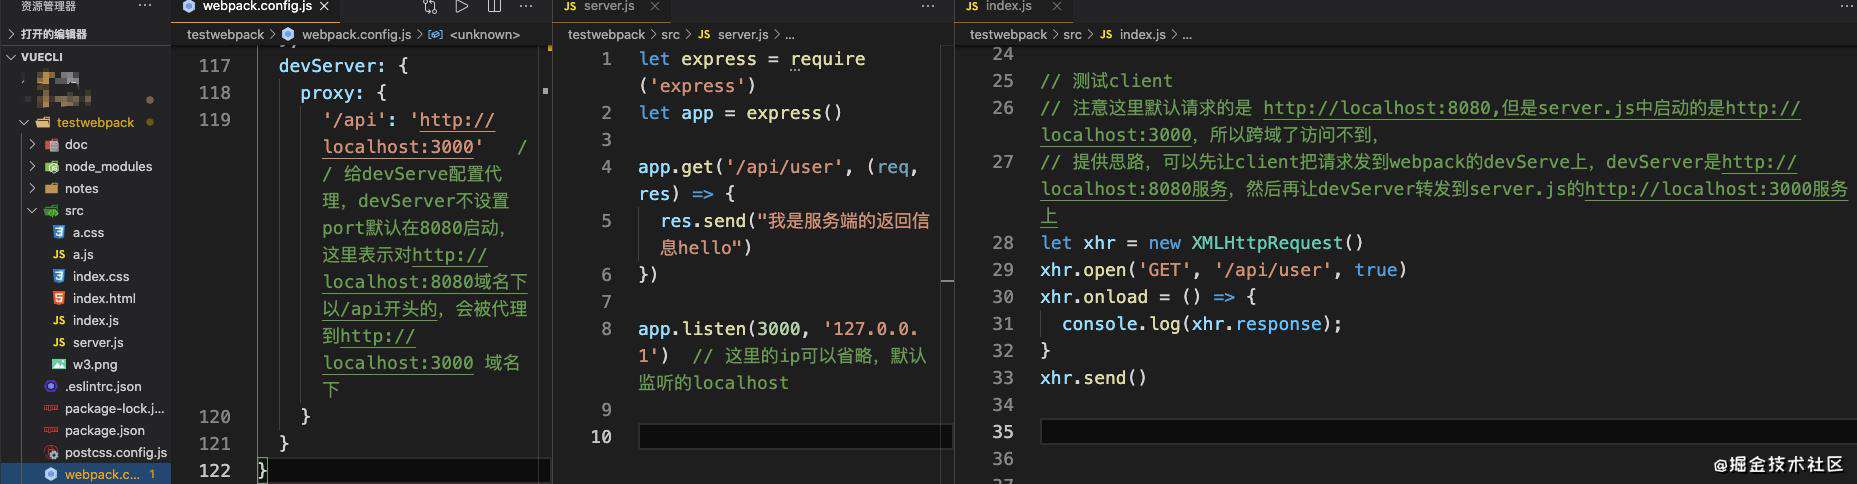Close the webpack.config.js tab
The height and width of the screenshot is (484, 1857).
point(324,7)
